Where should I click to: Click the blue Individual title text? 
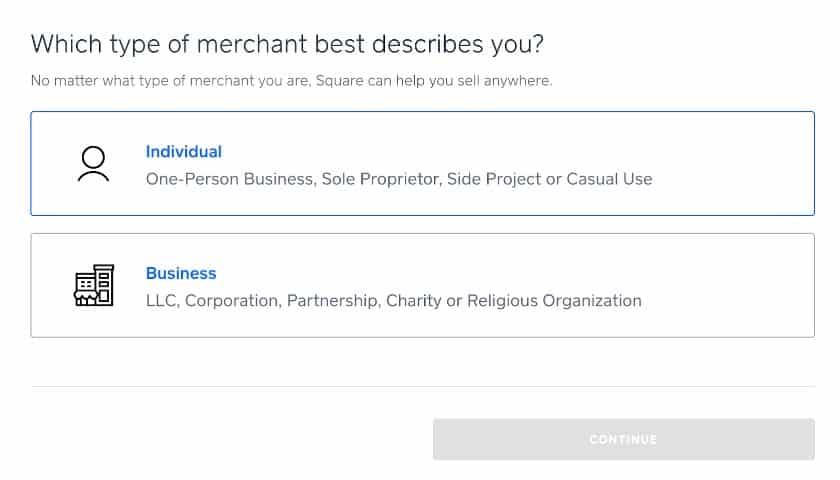point(184,152)
